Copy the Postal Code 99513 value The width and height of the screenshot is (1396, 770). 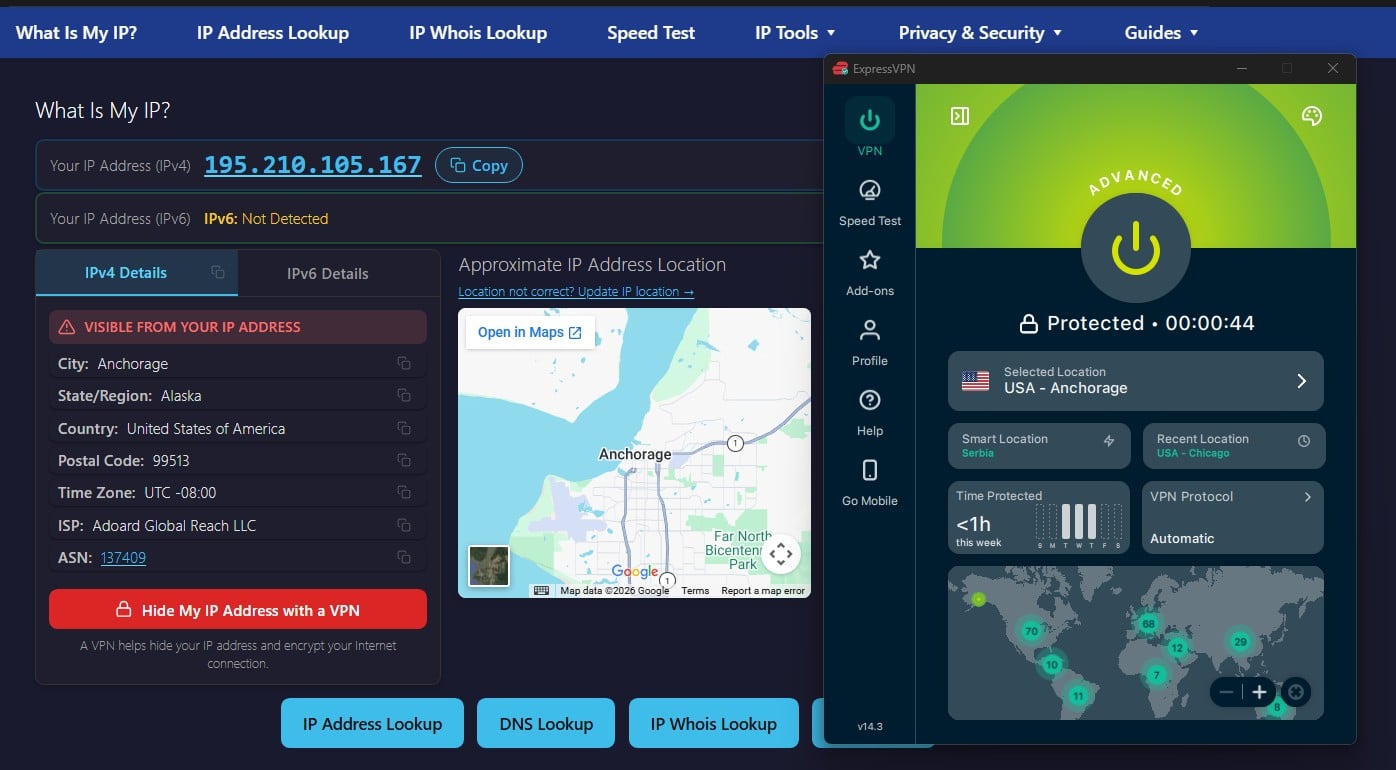pyautogui.click(x=404, y=461)
